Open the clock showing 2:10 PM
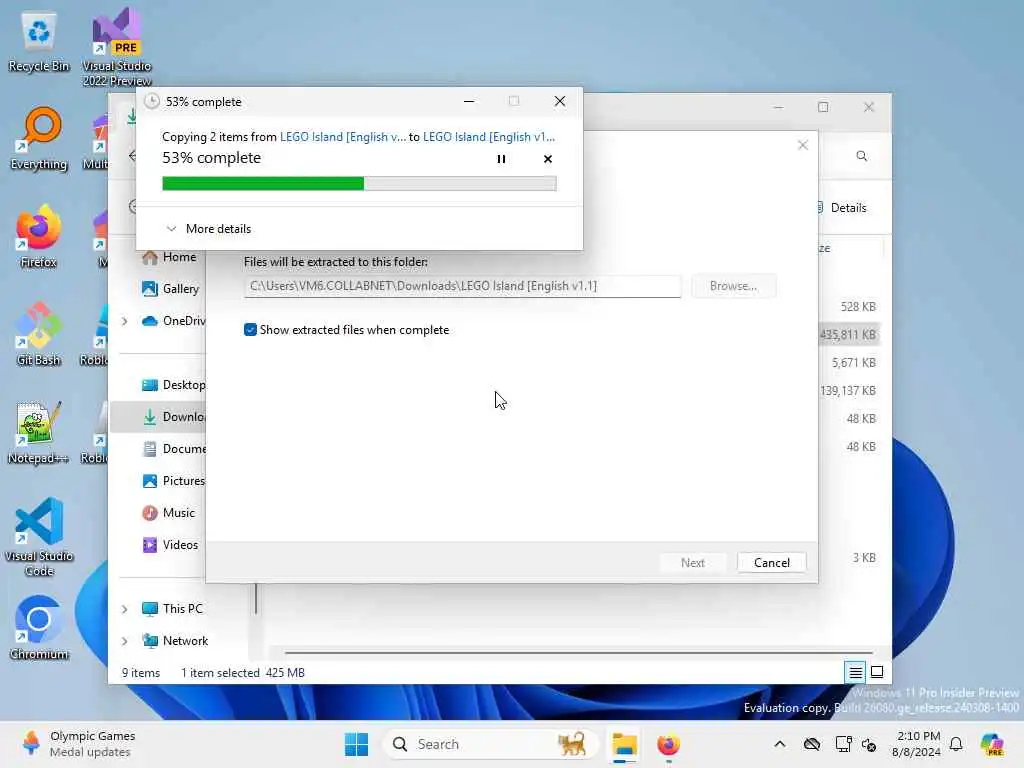 coord(916,744)
